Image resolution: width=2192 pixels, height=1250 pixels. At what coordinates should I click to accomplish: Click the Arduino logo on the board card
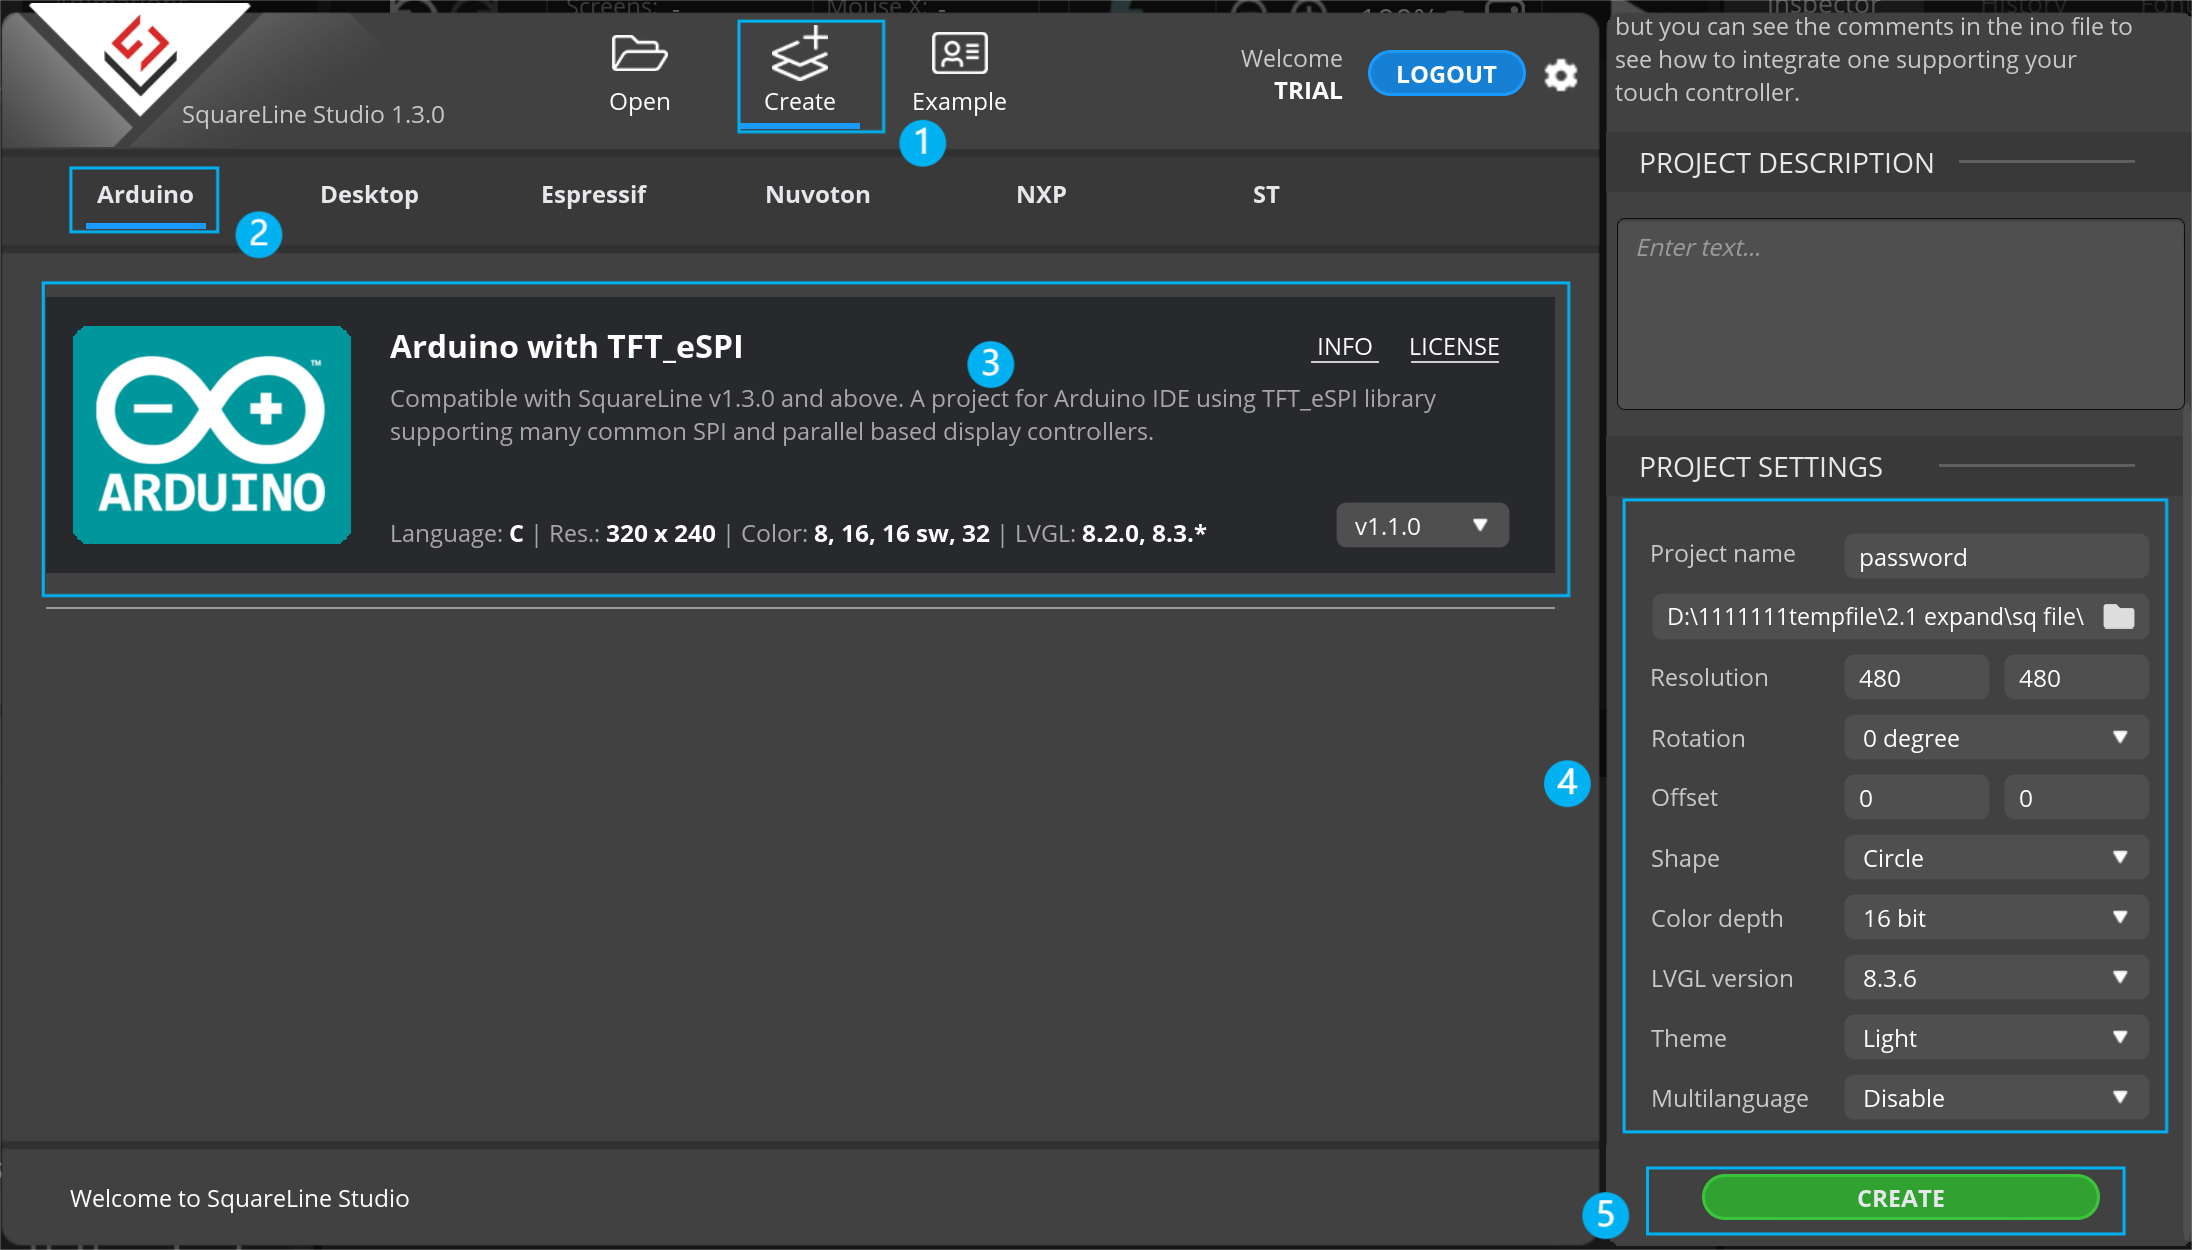[212, 435]
